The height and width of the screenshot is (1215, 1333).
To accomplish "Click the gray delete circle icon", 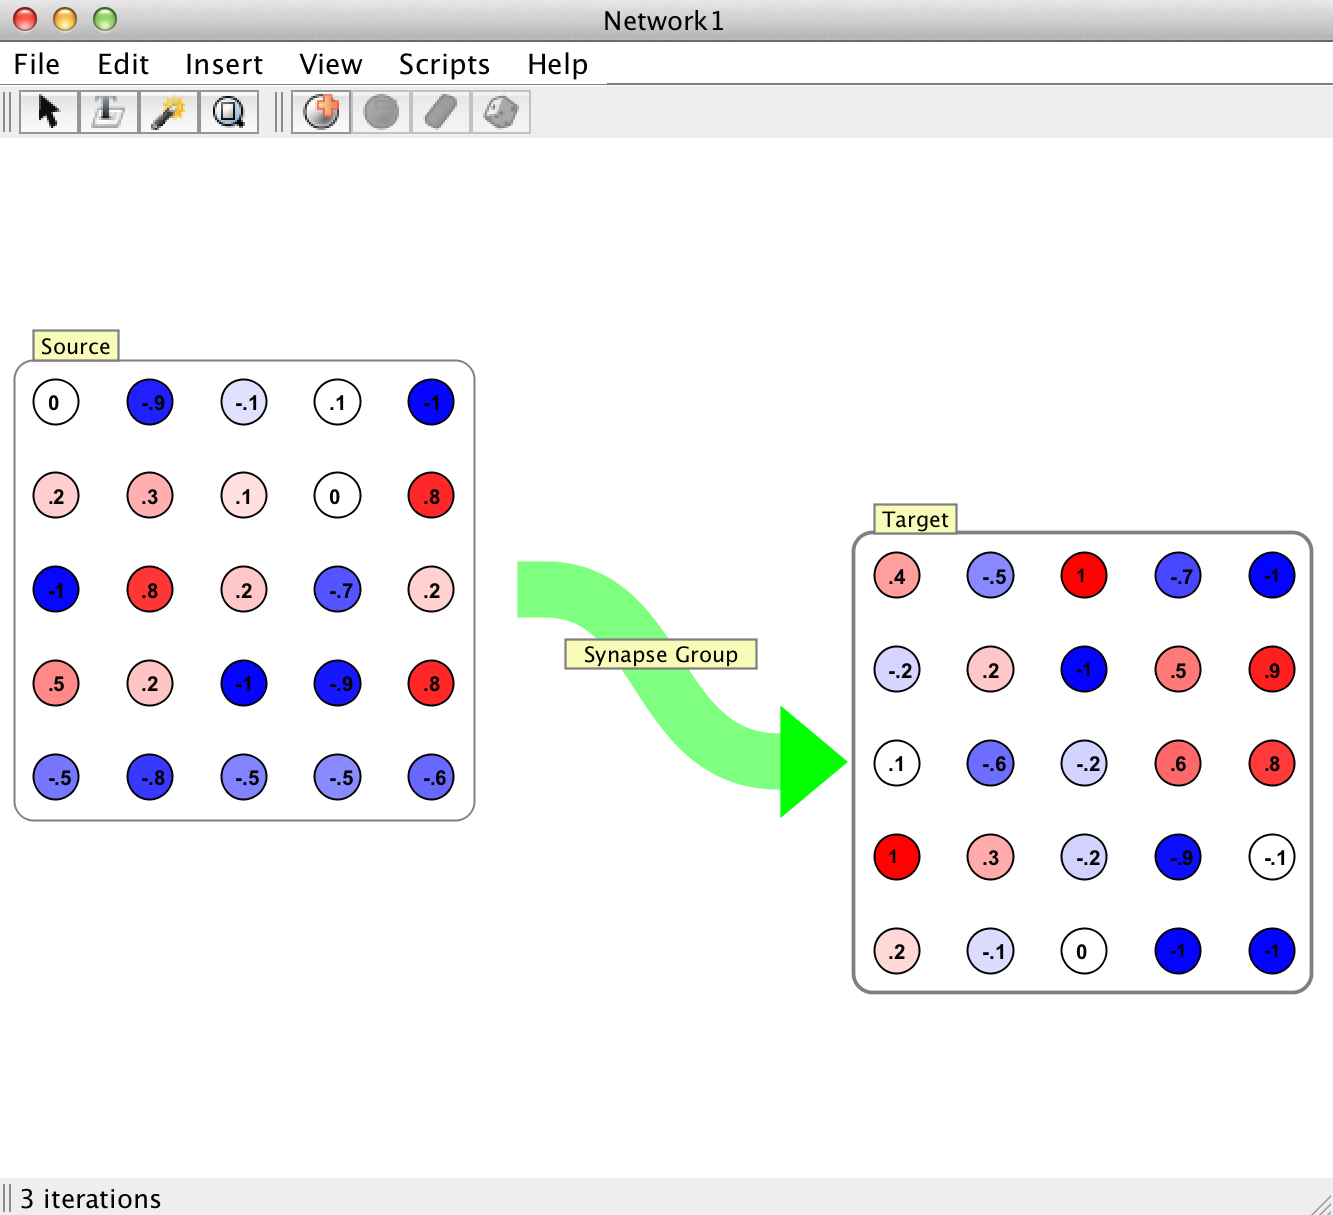I will 381,112.
